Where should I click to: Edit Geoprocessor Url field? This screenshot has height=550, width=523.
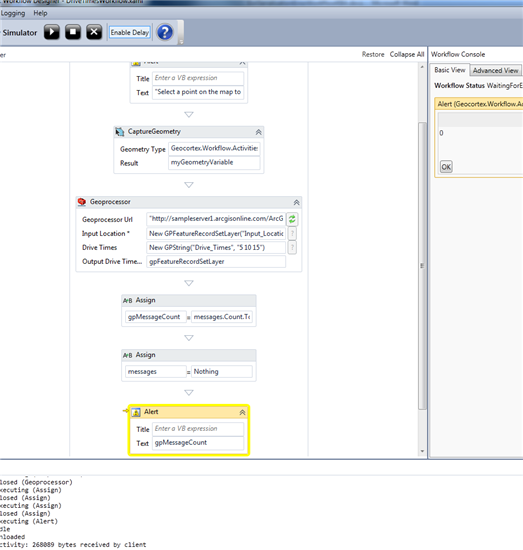(216, 219)
